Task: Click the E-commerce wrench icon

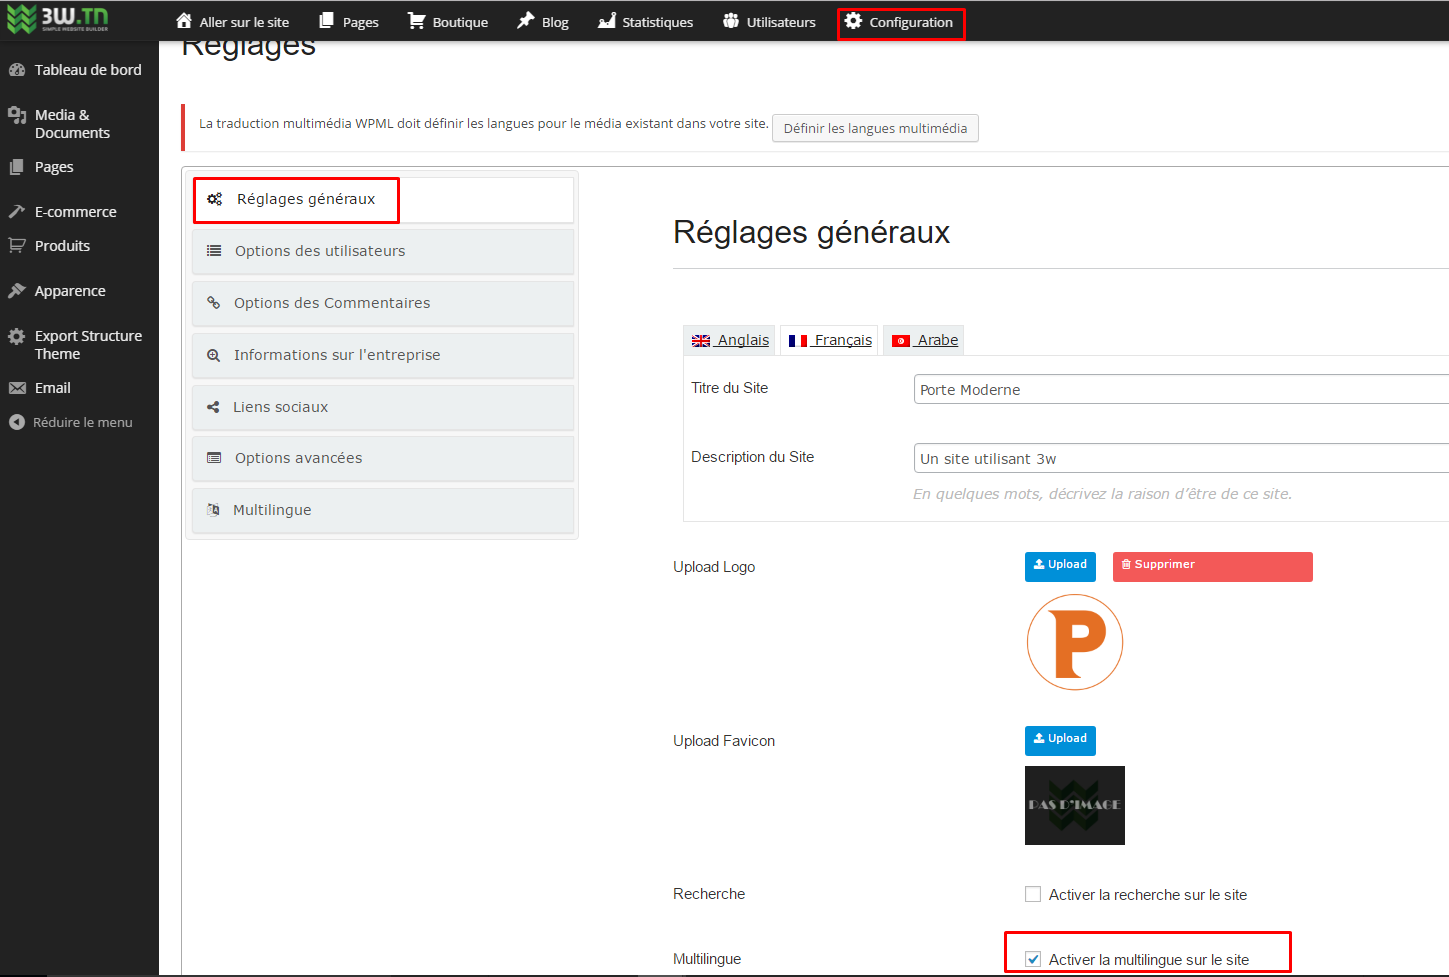Action: [x=17, y=211]
